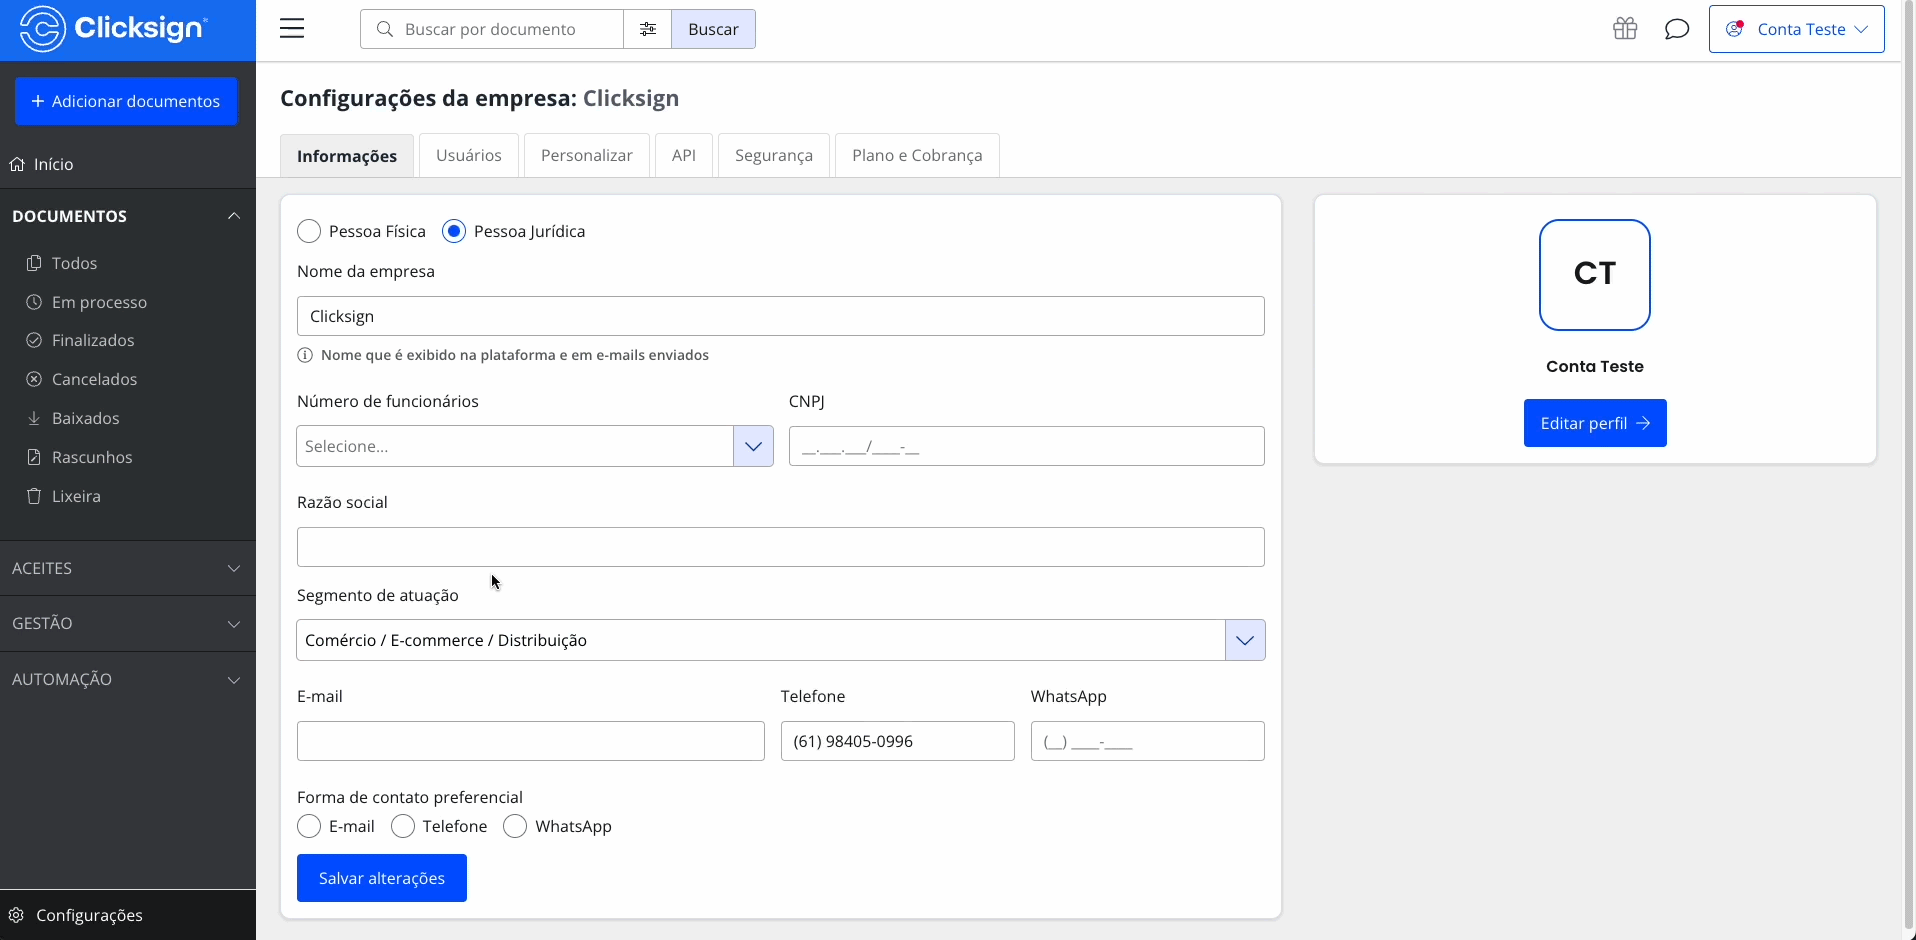Screen dimensions: 1916x940
Task: Click Salvar alterações button
Action: 382,878
